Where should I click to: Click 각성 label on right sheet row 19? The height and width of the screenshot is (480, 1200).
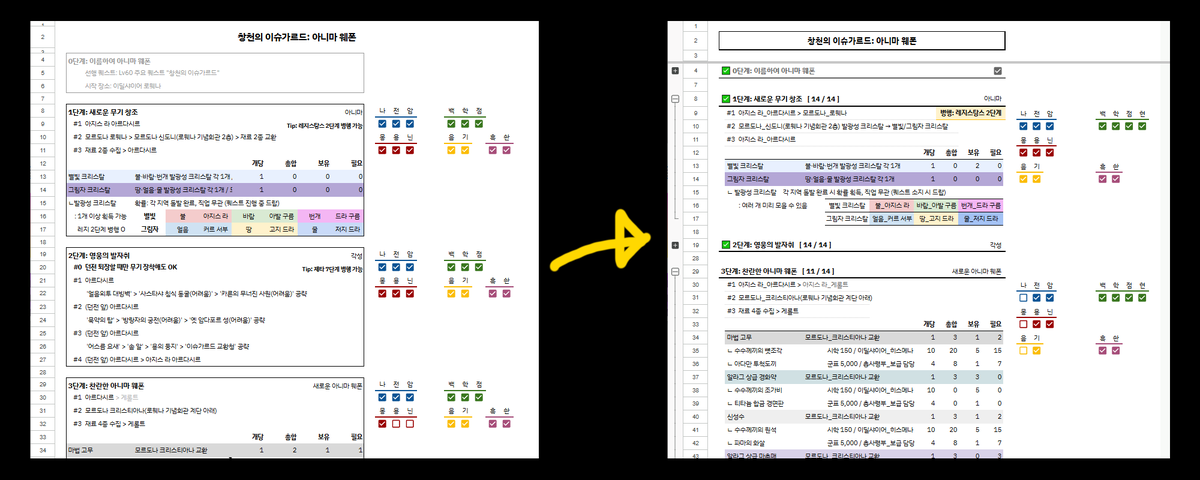(x=995, y=244)
